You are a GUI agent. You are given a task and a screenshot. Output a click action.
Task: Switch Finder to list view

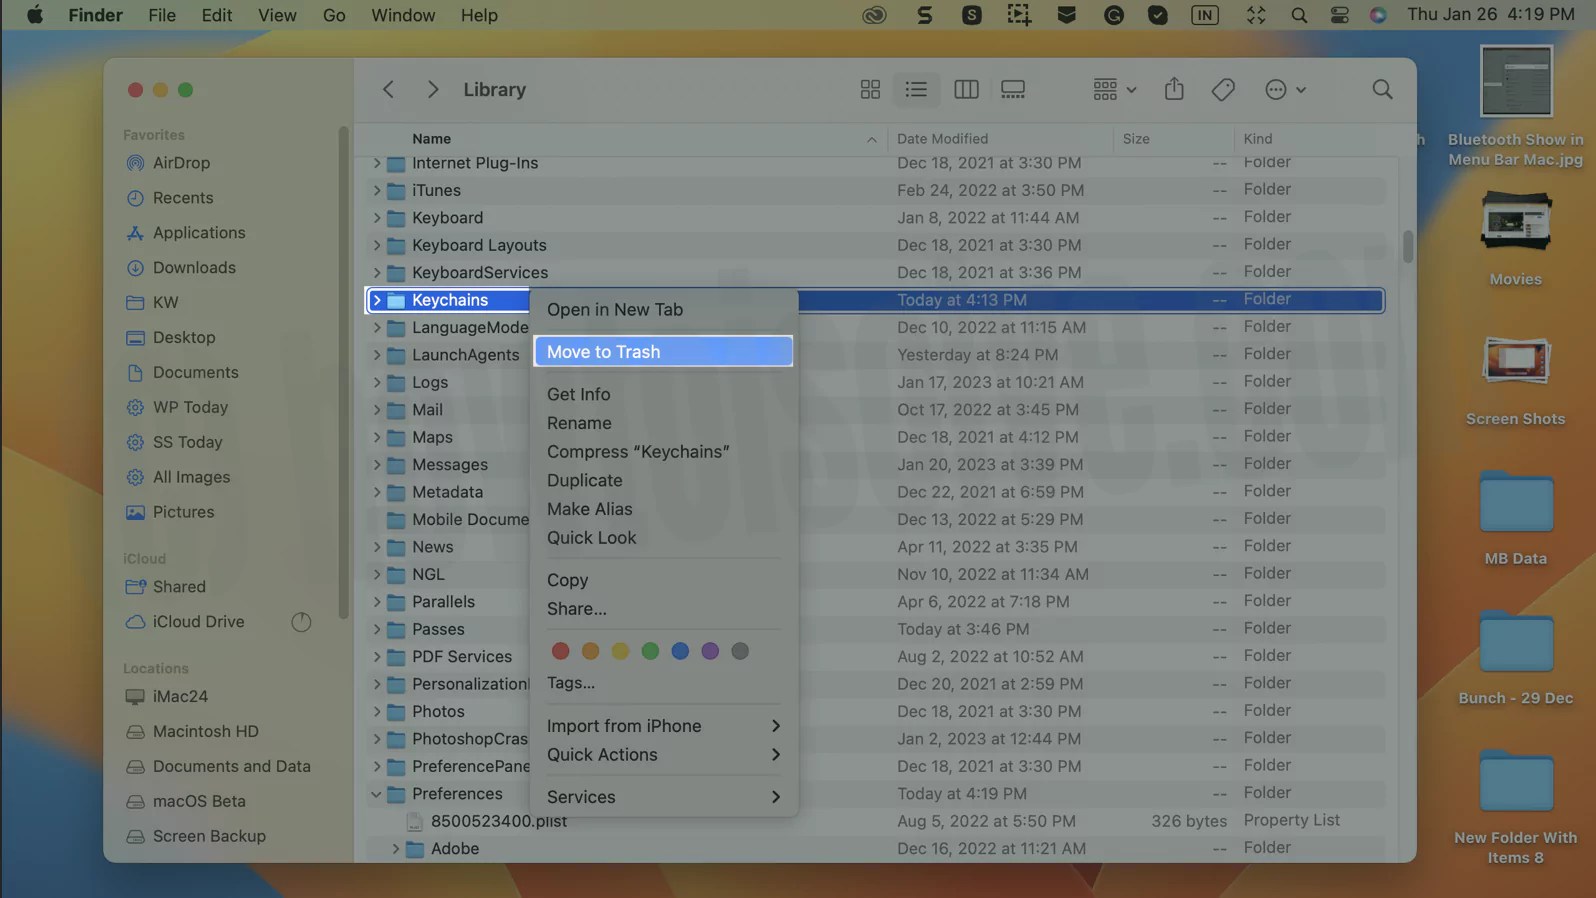pos(916,90)
